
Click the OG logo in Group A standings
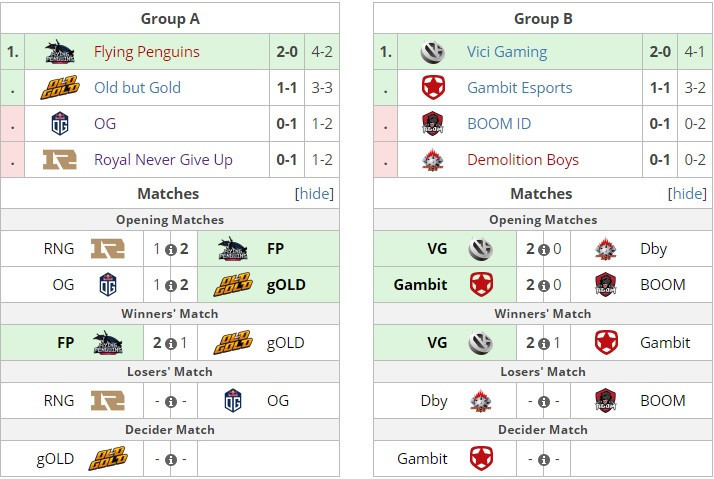pyautogui.click(x=60, y=123)
